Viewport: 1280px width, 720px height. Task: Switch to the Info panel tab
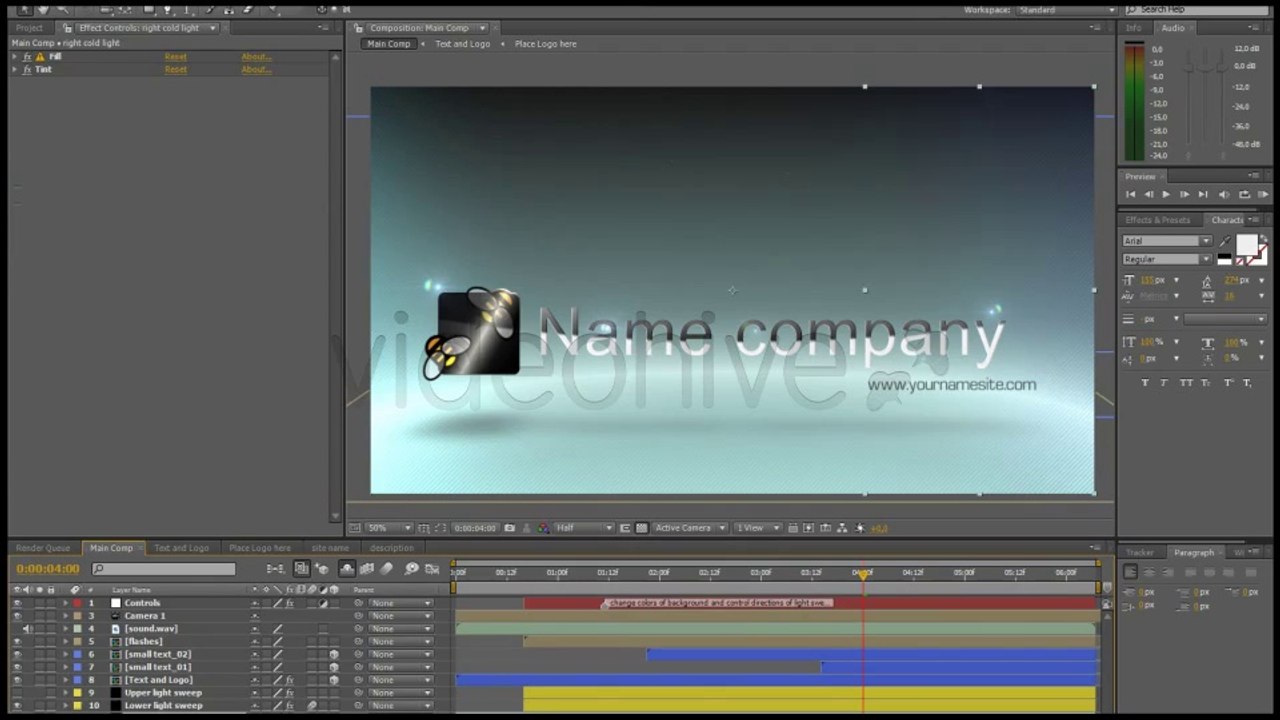[x=1134, y=28]
